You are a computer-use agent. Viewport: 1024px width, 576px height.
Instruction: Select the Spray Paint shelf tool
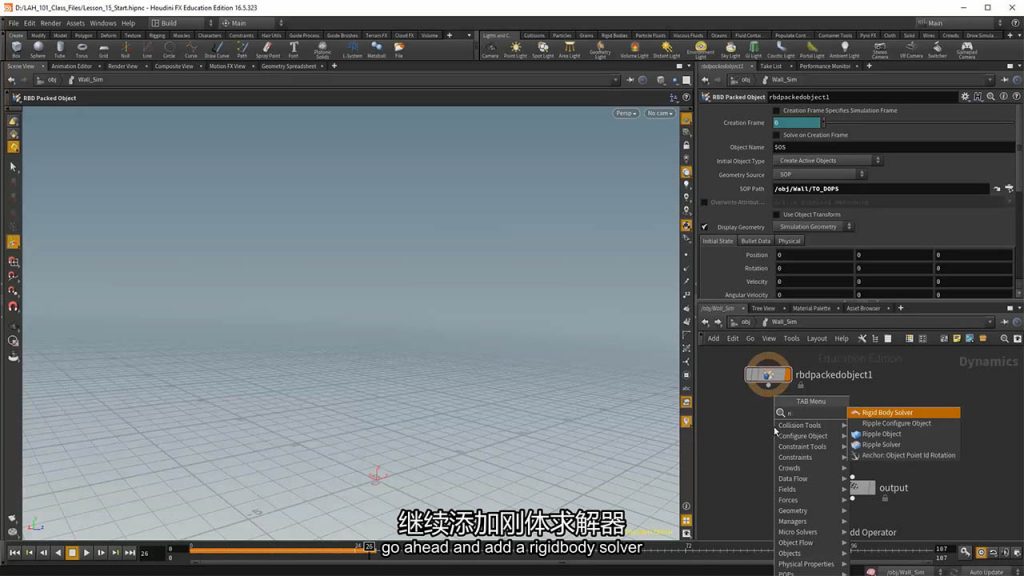click(268, 50)
